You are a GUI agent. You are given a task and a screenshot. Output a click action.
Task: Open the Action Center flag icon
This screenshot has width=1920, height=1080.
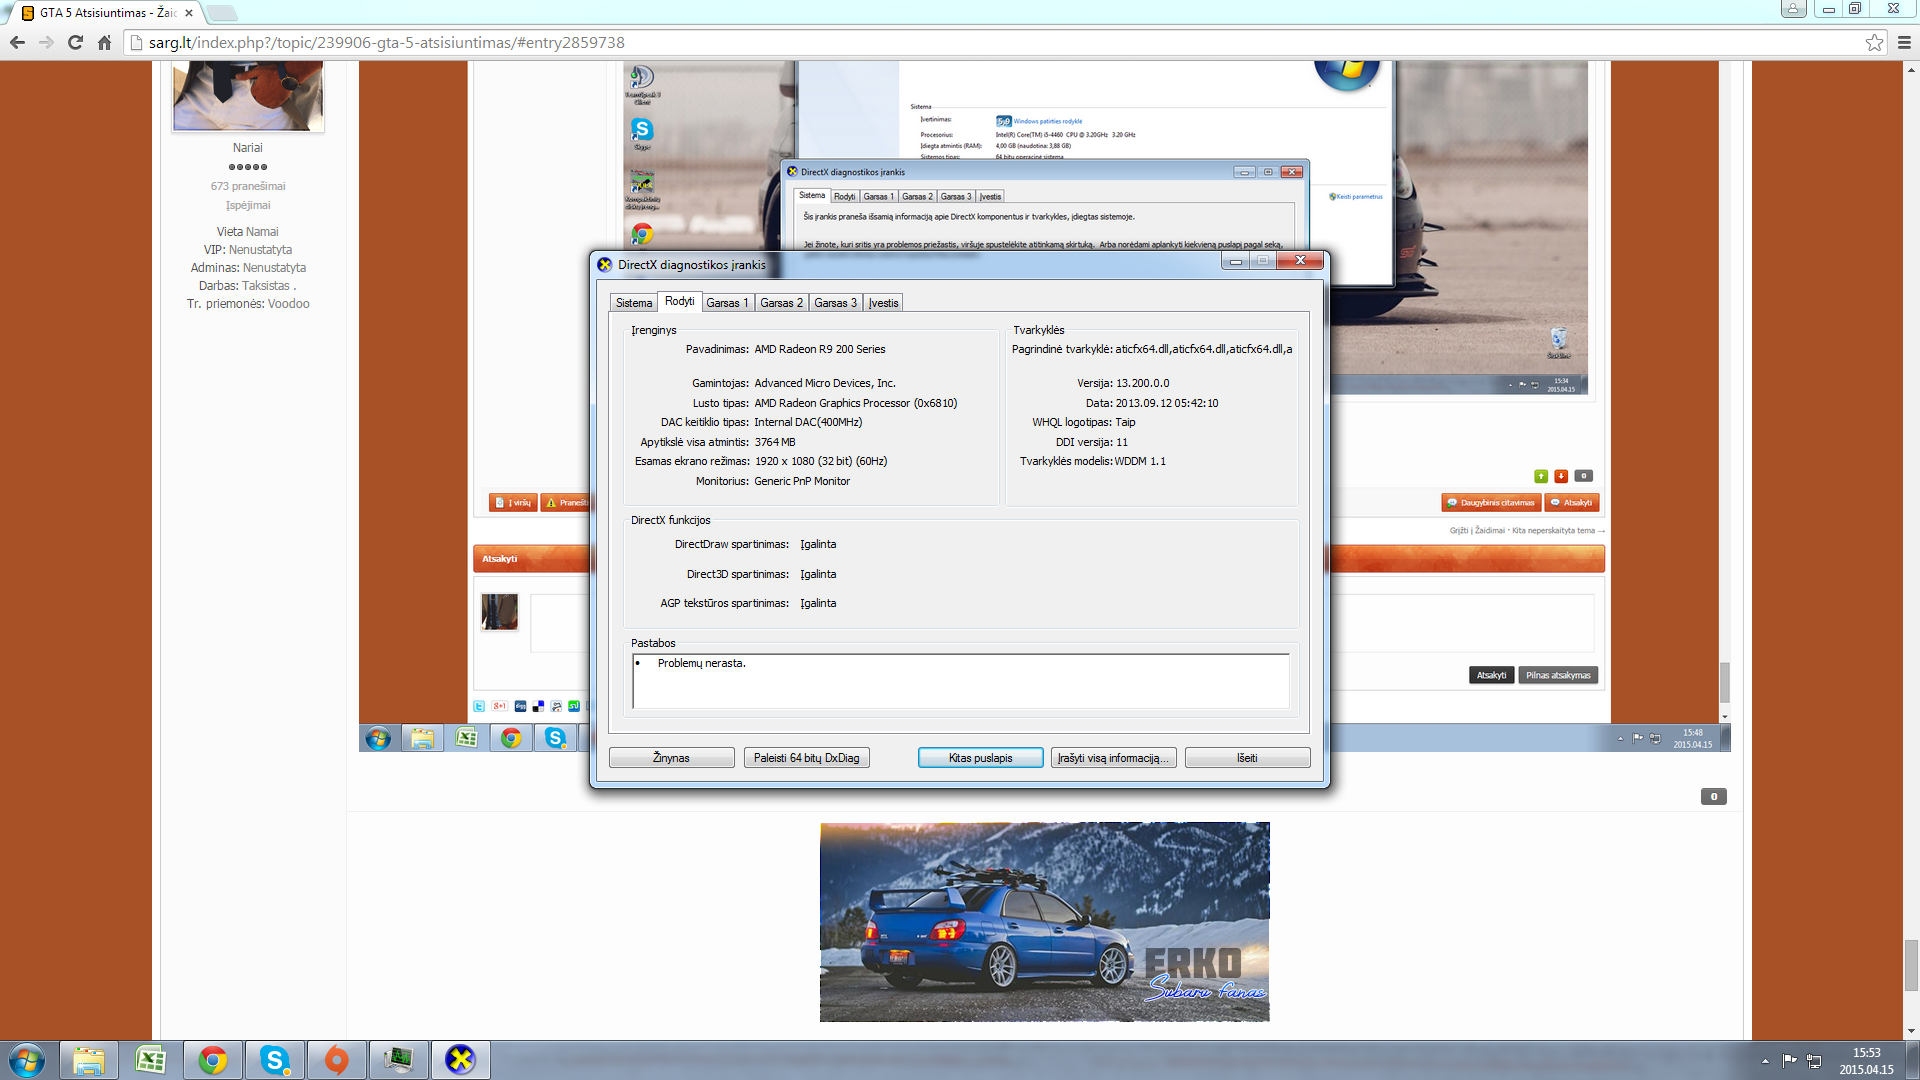coord(1789,1060)
